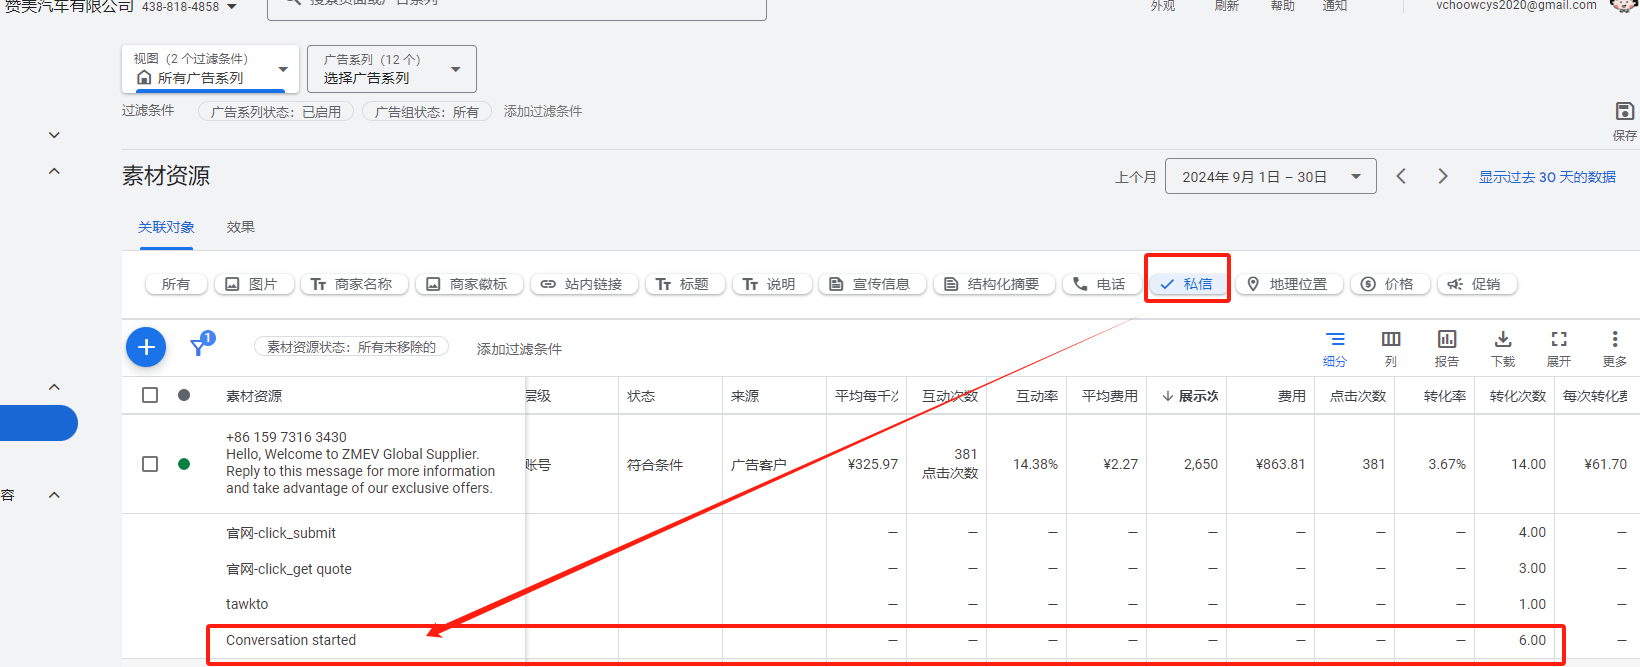Select the 关联对象 tab

pos(166,227)
